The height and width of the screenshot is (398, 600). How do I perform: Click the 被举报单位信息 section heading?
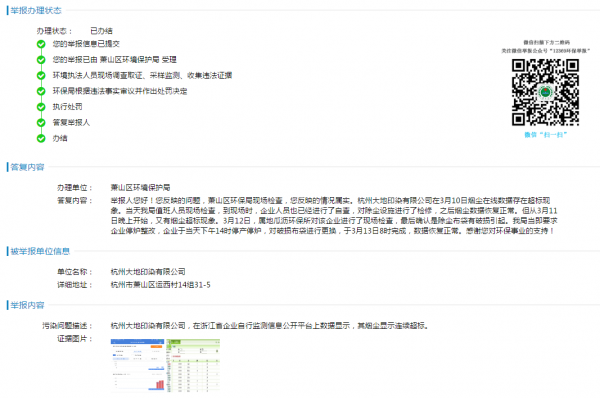pos(40,251)
